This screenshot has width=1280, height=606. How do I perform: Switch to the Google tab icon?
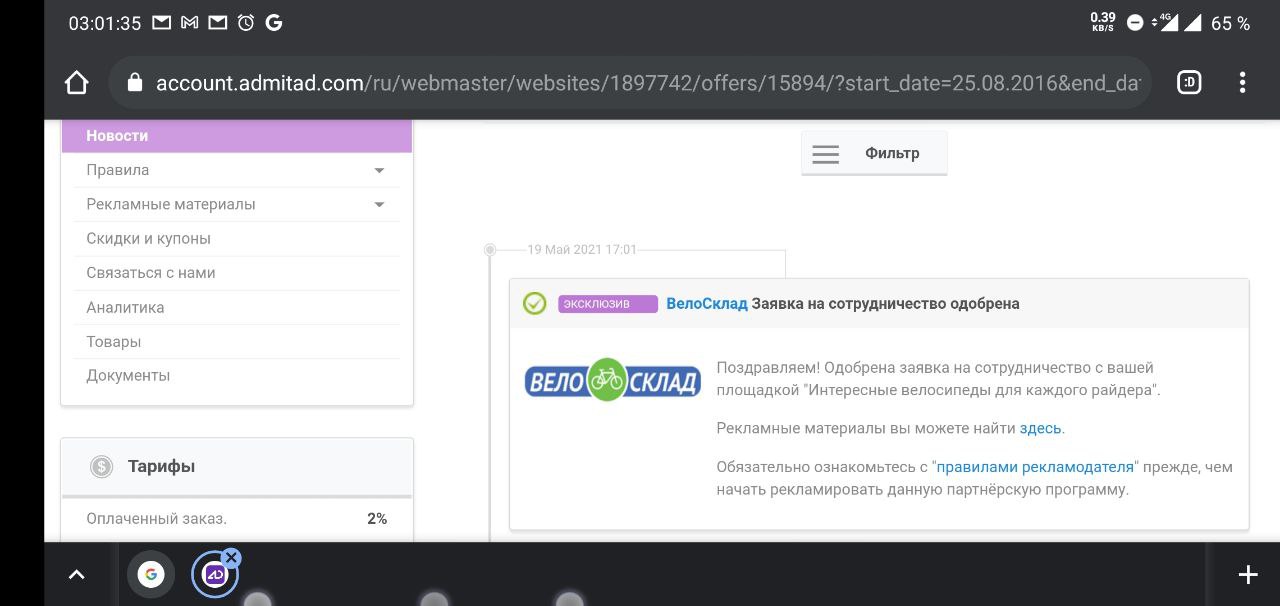point(151,574)
